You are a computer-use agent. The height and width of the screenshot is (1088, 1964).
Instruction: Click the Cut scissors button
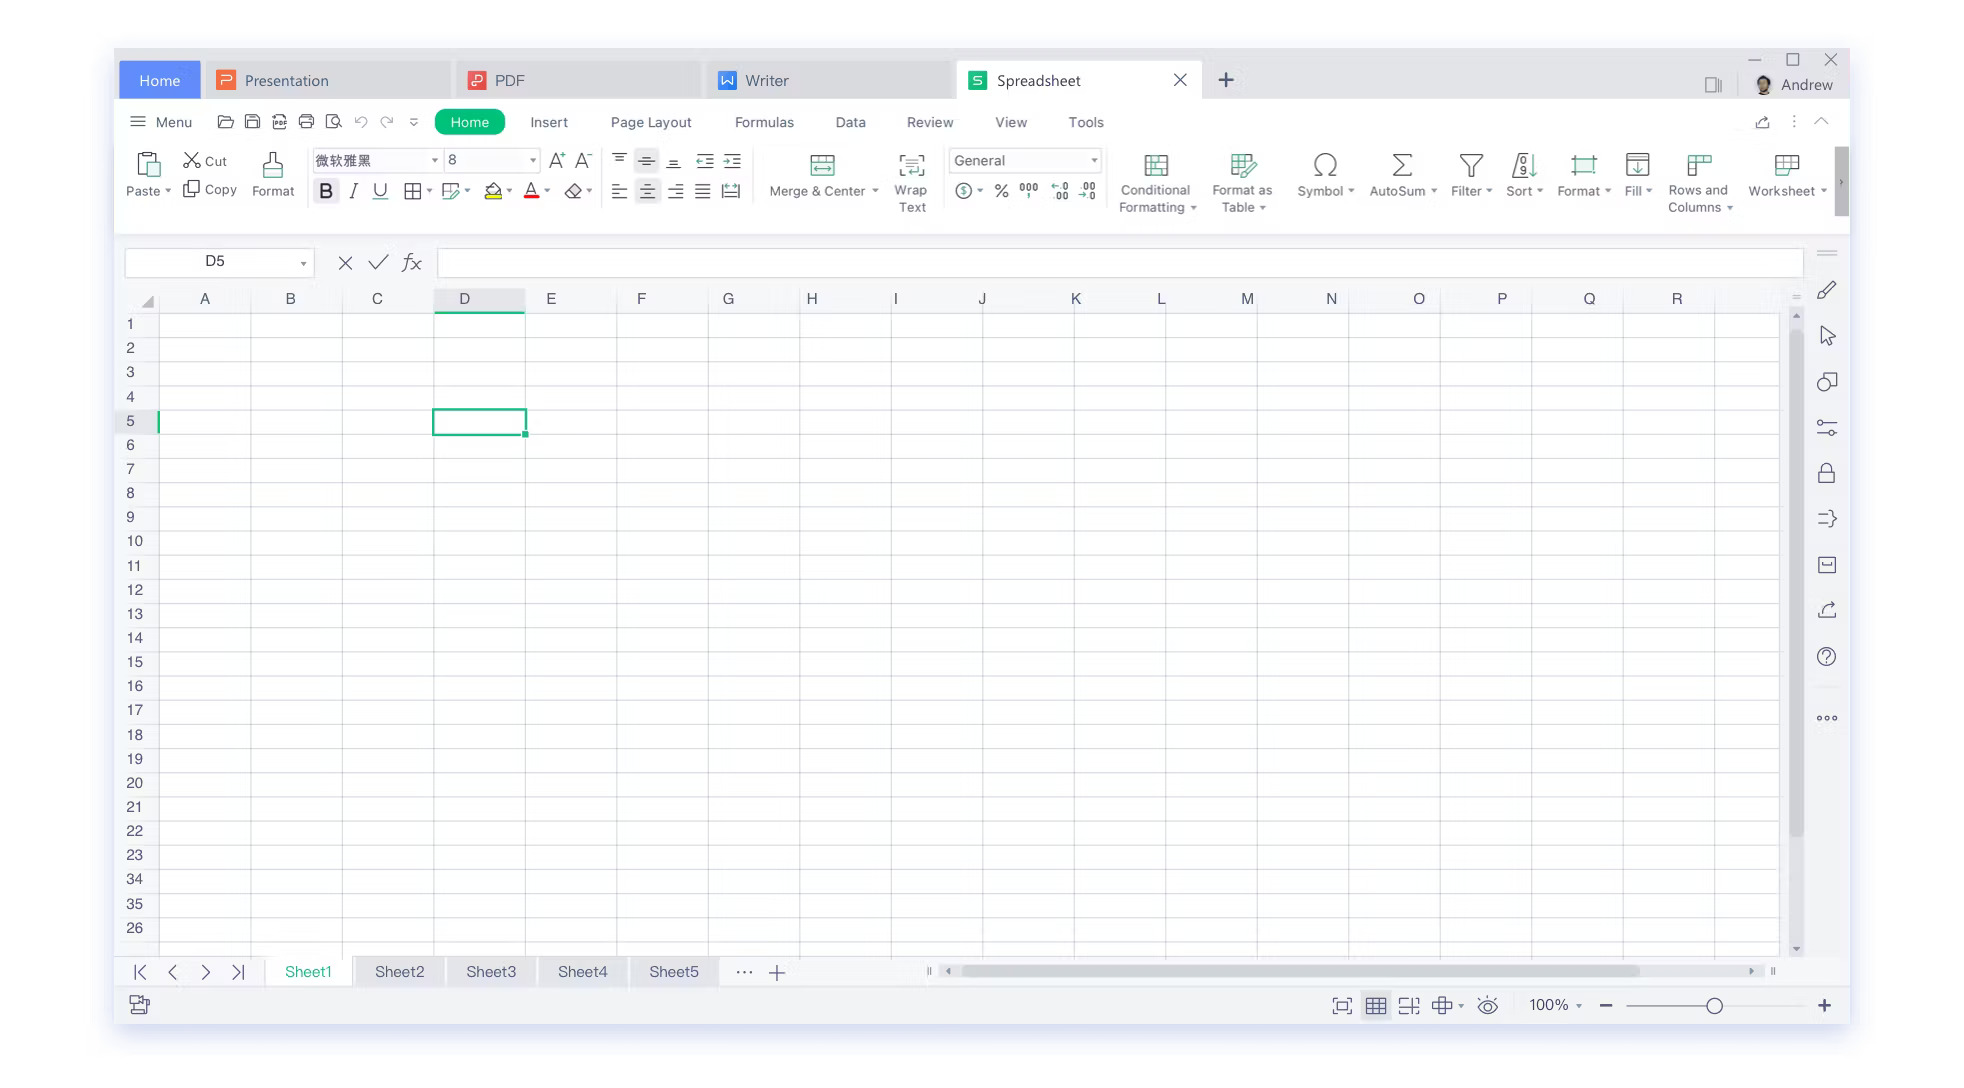pyautogui.click(x=205, y=160)
